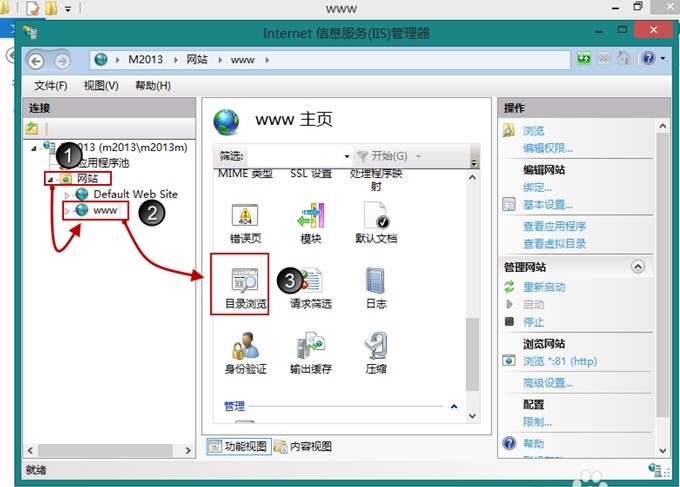Open the 错误页 (Error Pages) feature icon
The width and height of the screenshot is (680, 487).
click(245, 223)
